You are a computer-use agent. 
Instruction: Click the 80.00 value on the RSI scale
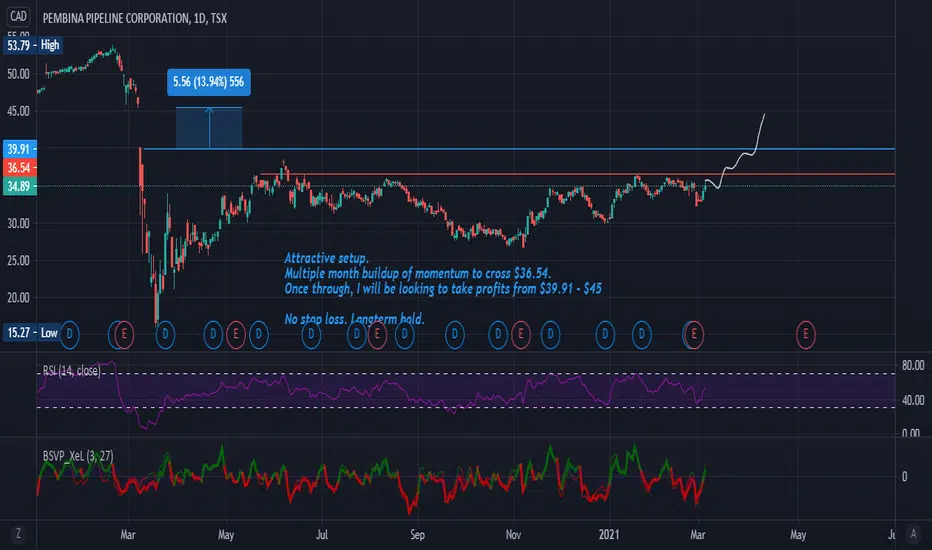point(913,366)
